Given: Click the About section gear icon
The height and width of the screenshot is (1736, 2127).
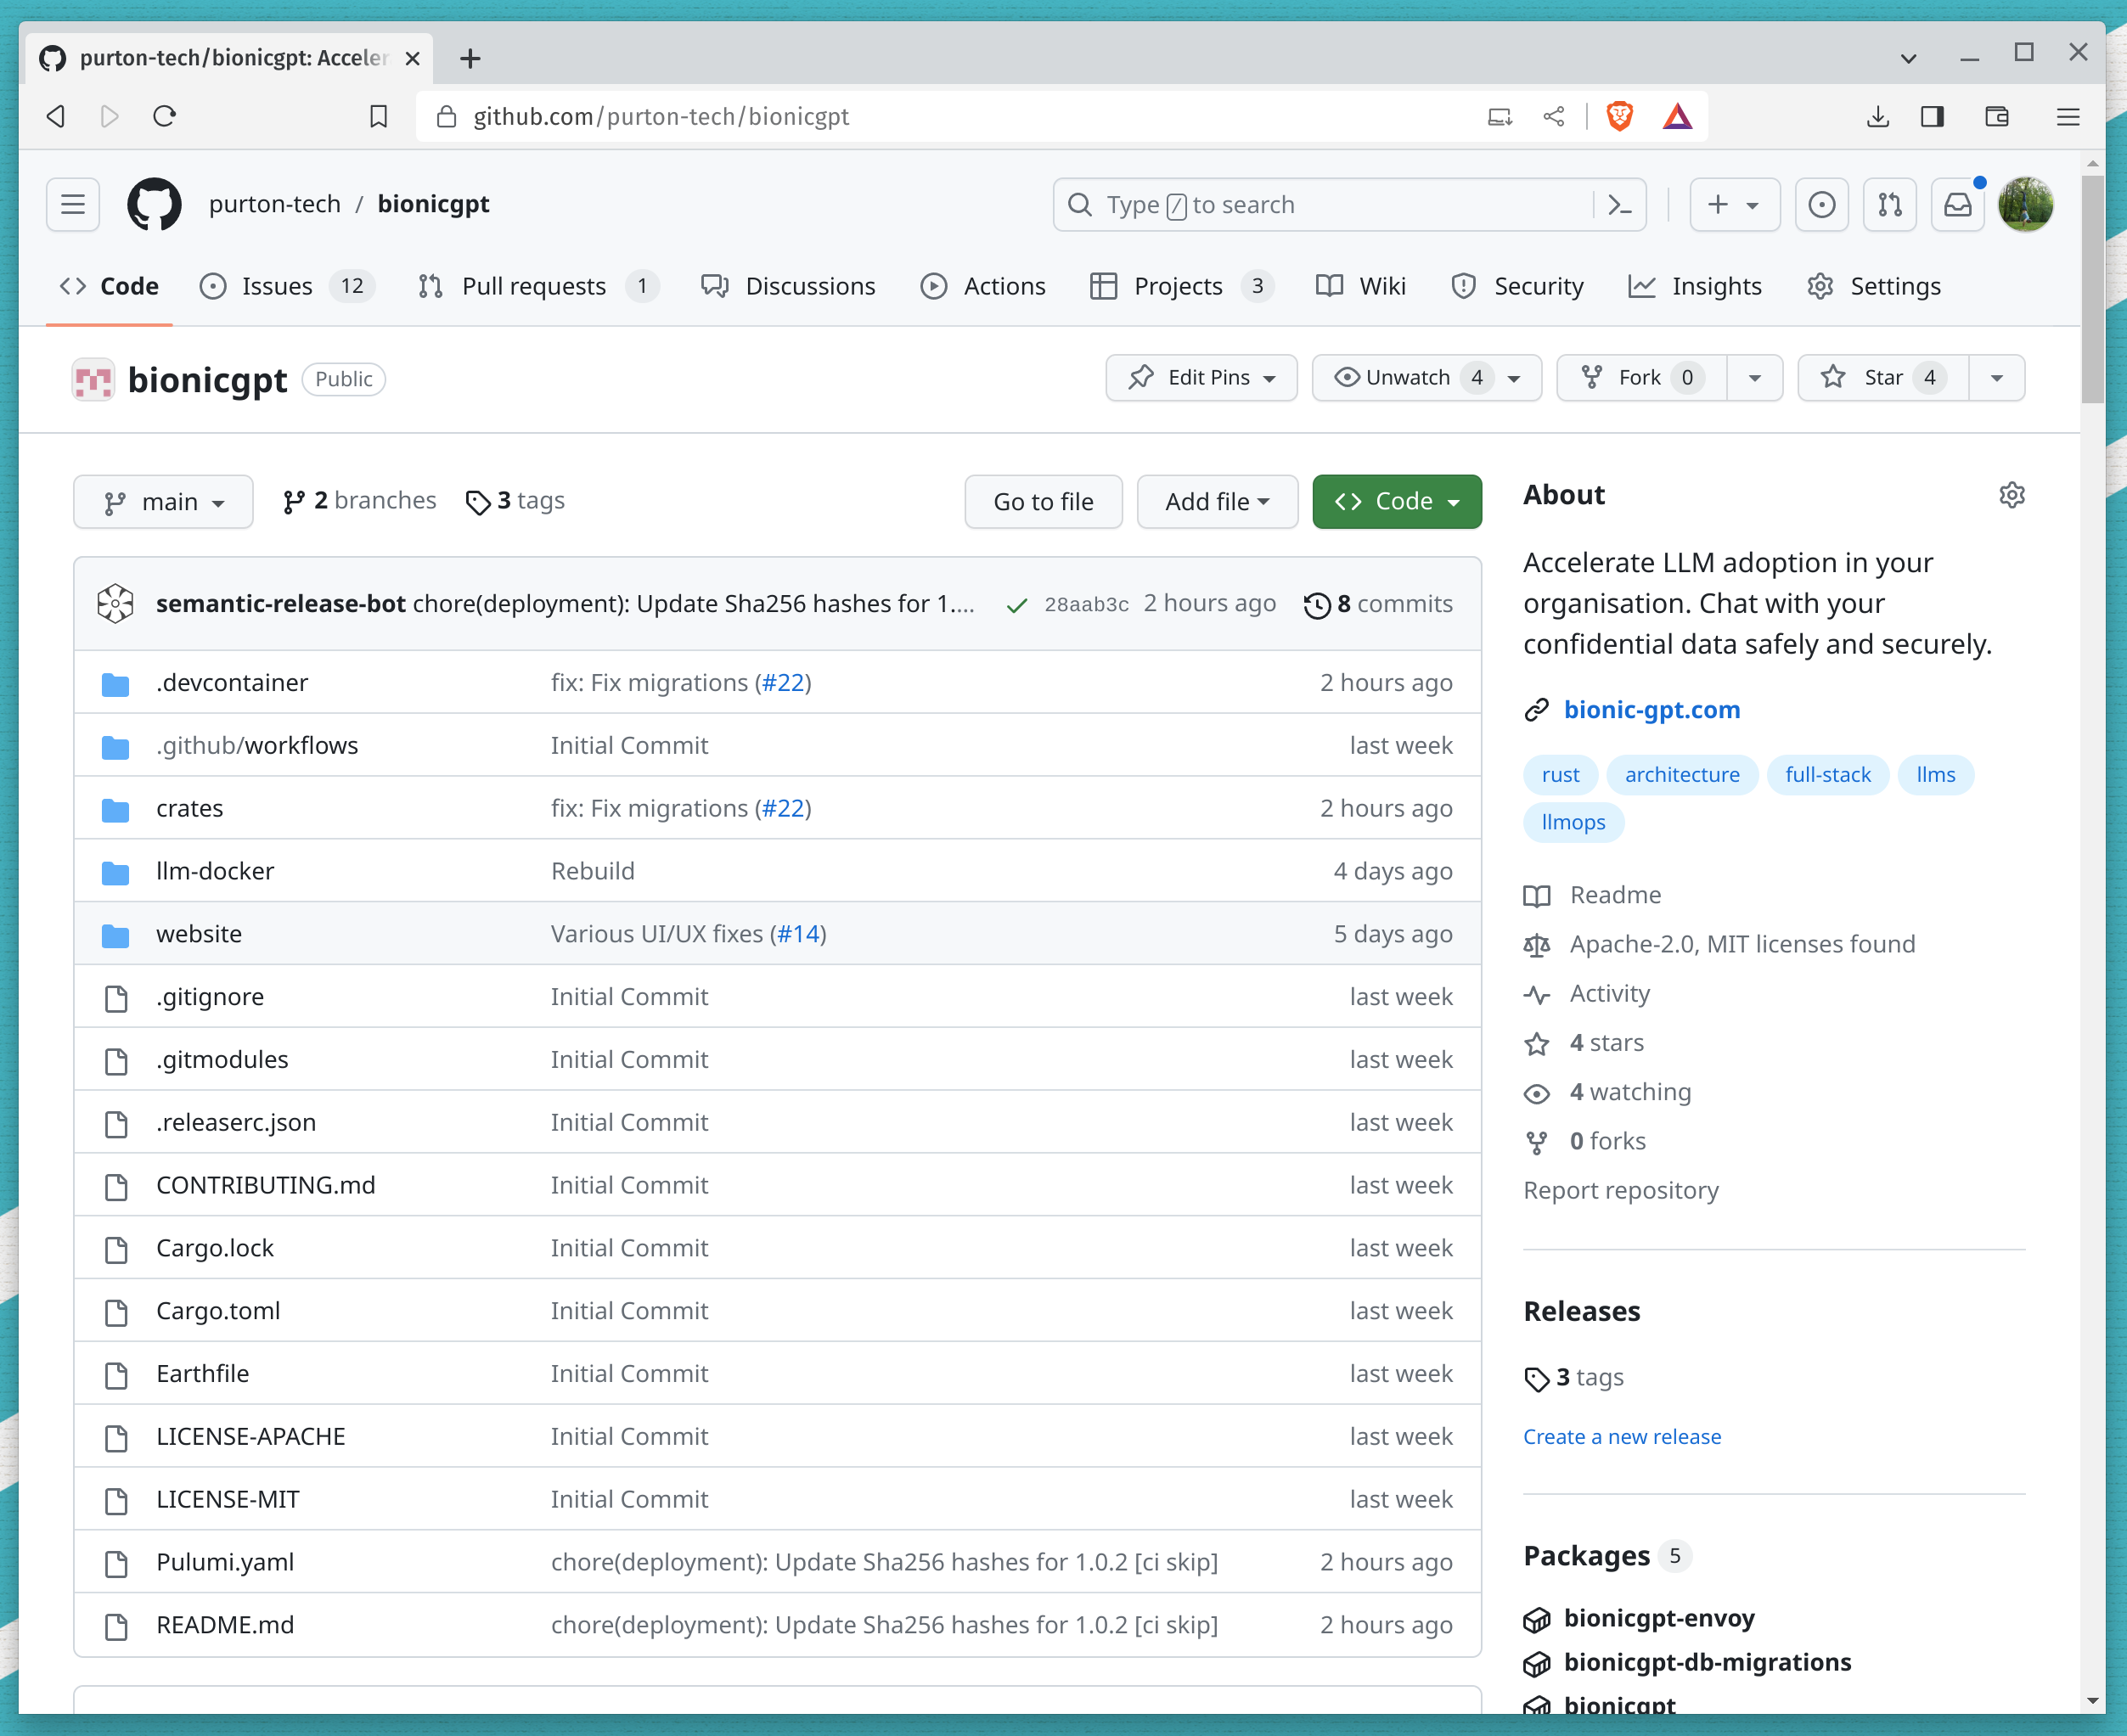Looking at the screenshot, I should coord(2012,495).
